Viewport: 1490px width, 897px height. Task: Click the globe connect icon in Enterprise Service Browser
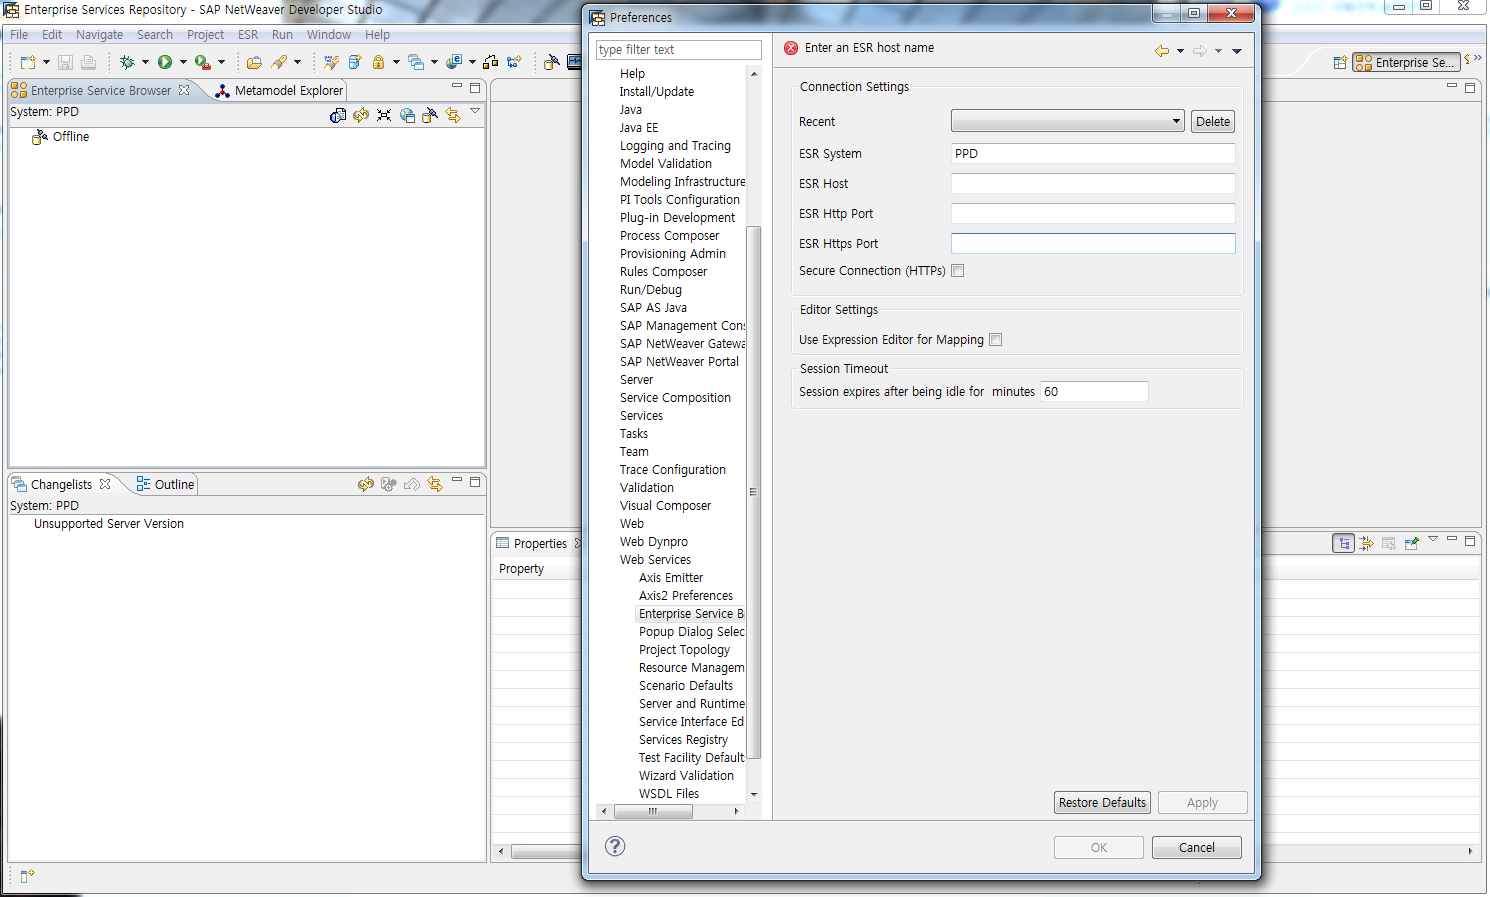click(x=407, y=115)
